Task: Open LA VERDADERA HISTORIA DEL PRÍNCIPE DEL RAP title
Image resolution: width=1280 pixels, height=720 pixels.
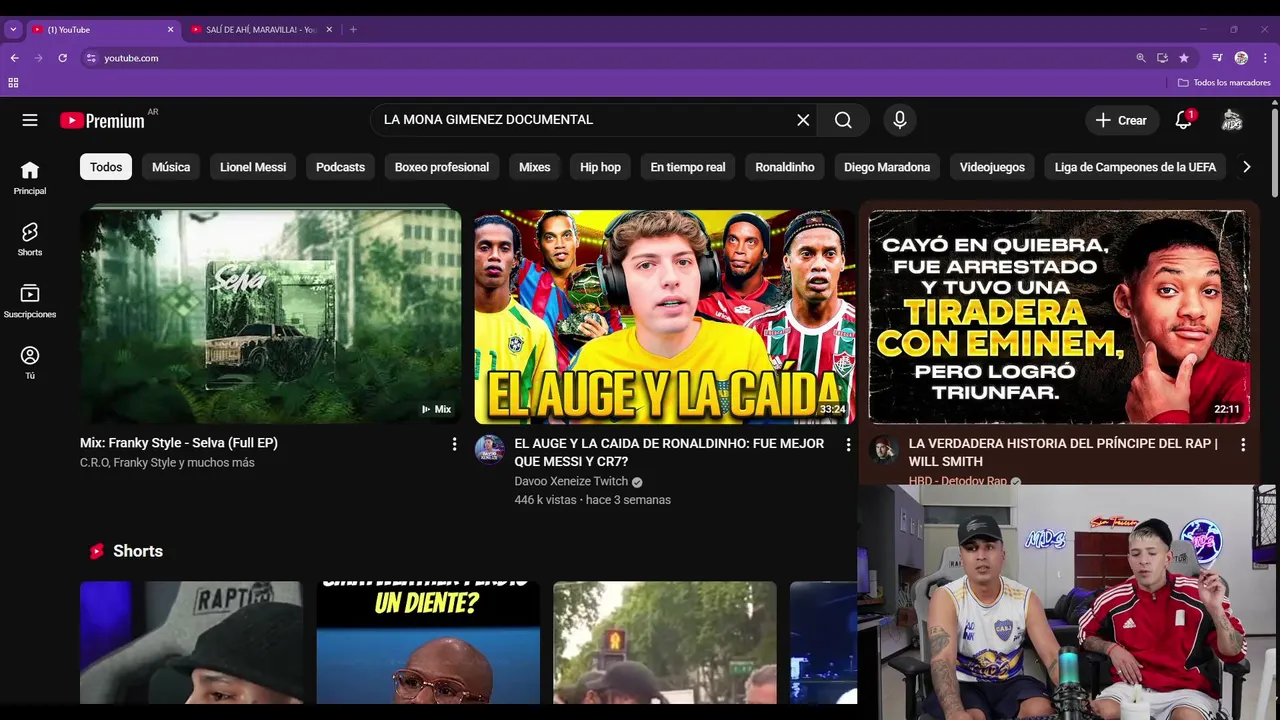Action: (1063, 452)
